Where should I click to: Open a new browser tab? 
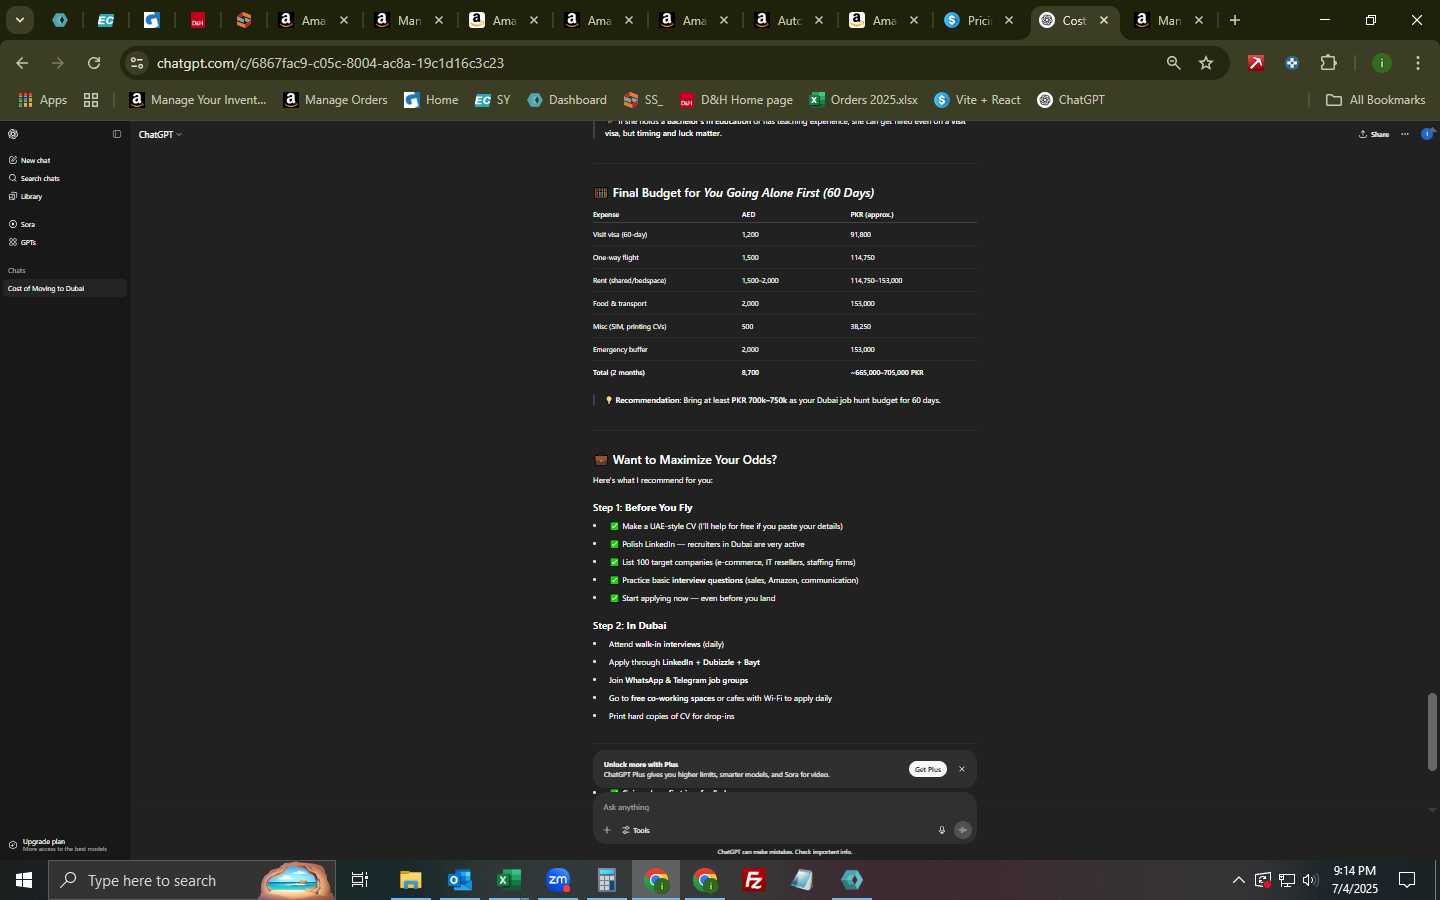coord(1235,20)
